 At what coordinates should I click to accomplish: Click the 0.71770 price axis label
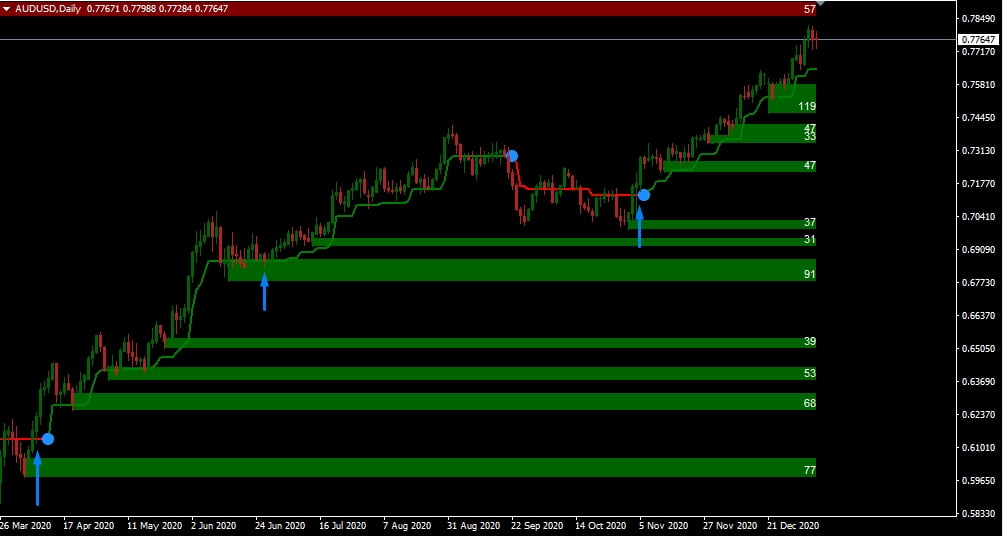pyautogui.click(x=979, y=184)
